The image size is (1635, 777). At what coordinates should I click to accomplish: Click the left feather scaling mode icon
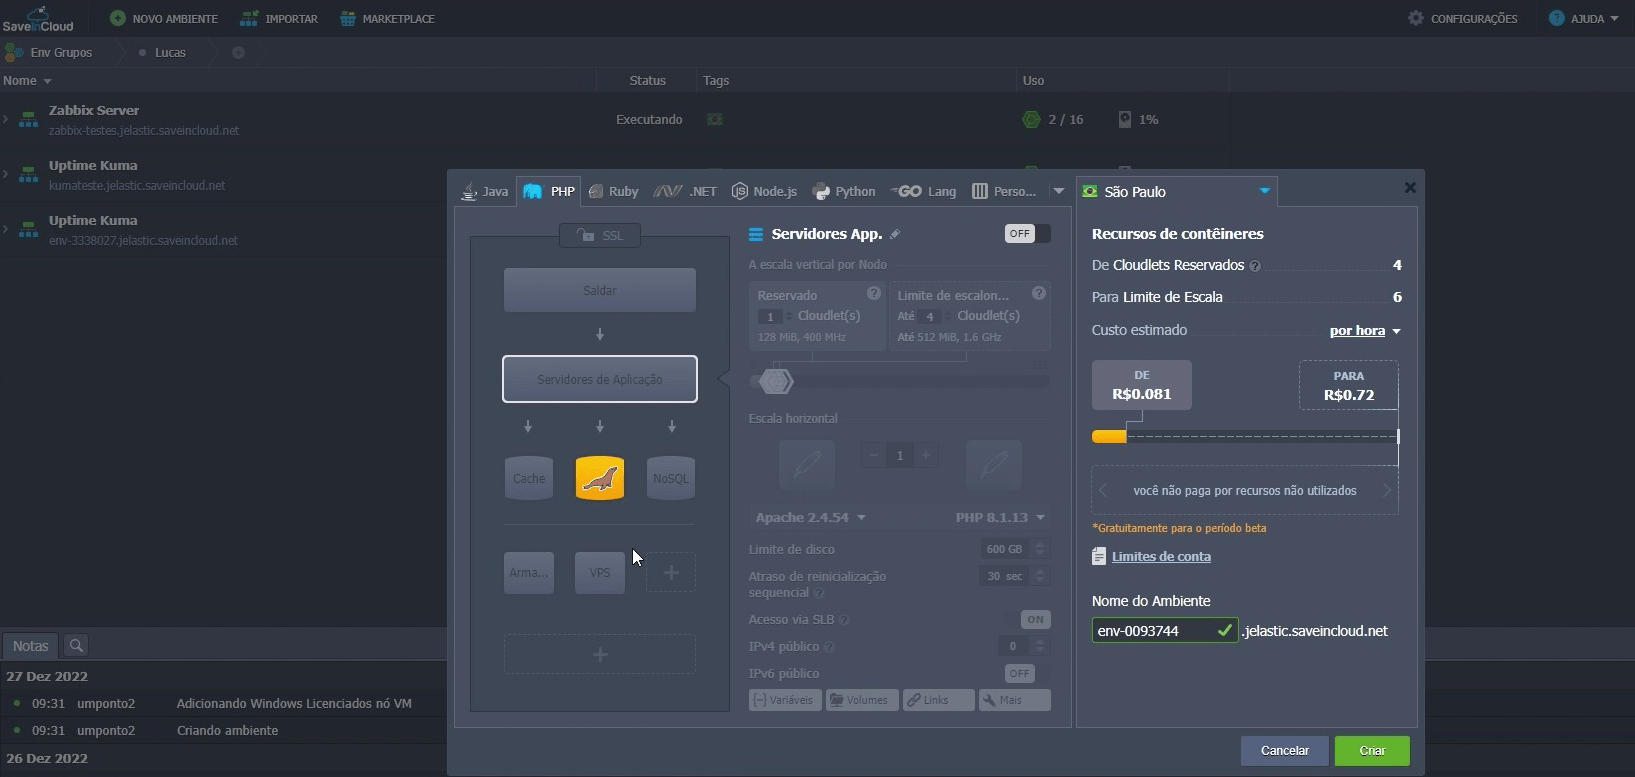[807, 465]
